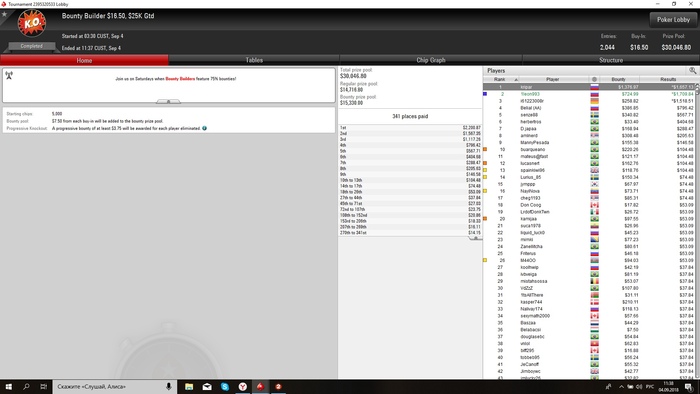The width and height of the screenshot is (700, 394).
Task: Activate the Alice microphone icon
Action: pos(169,386)
